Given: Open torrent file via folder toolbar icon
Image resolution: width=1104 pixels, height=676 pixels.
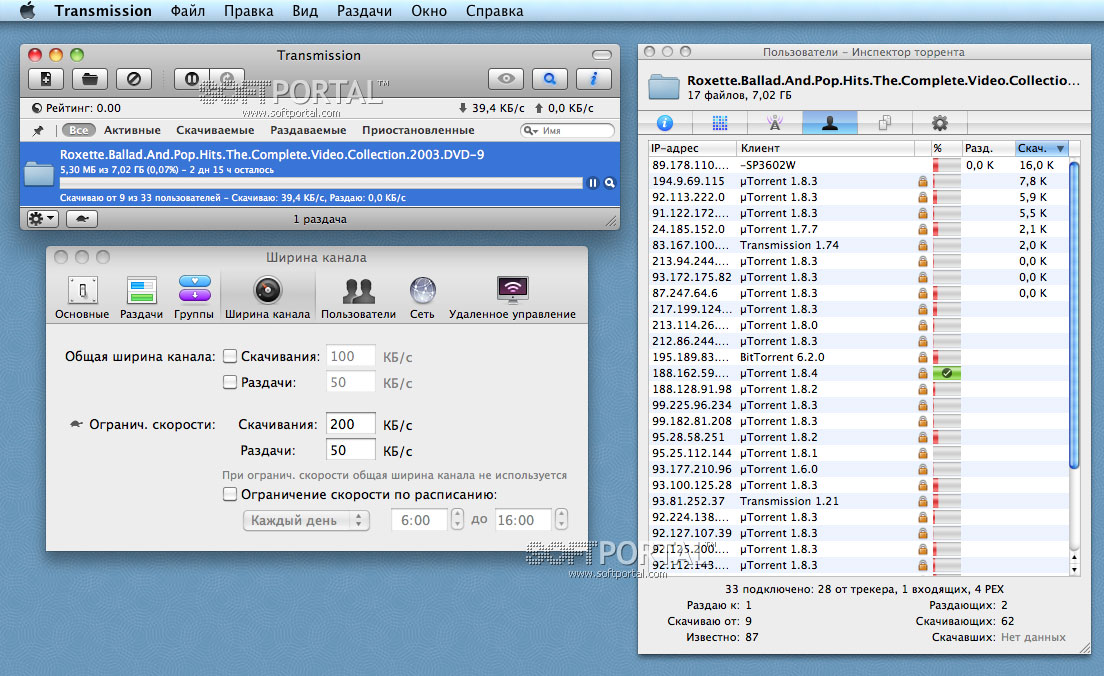Looking at the screenshot, I should [89, 79].
